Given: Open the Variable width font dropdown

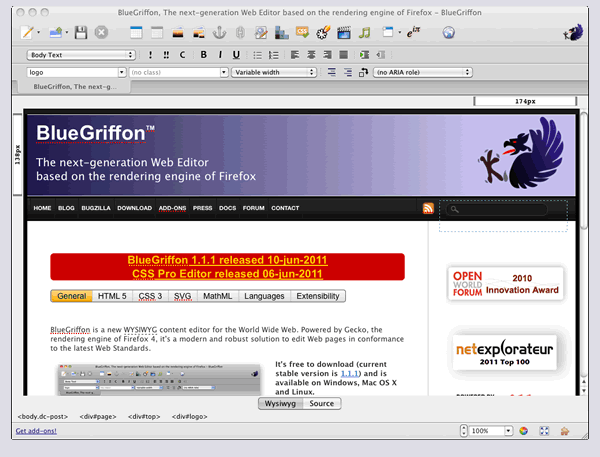Looking at the screenshot, I should tap(274, 72).
